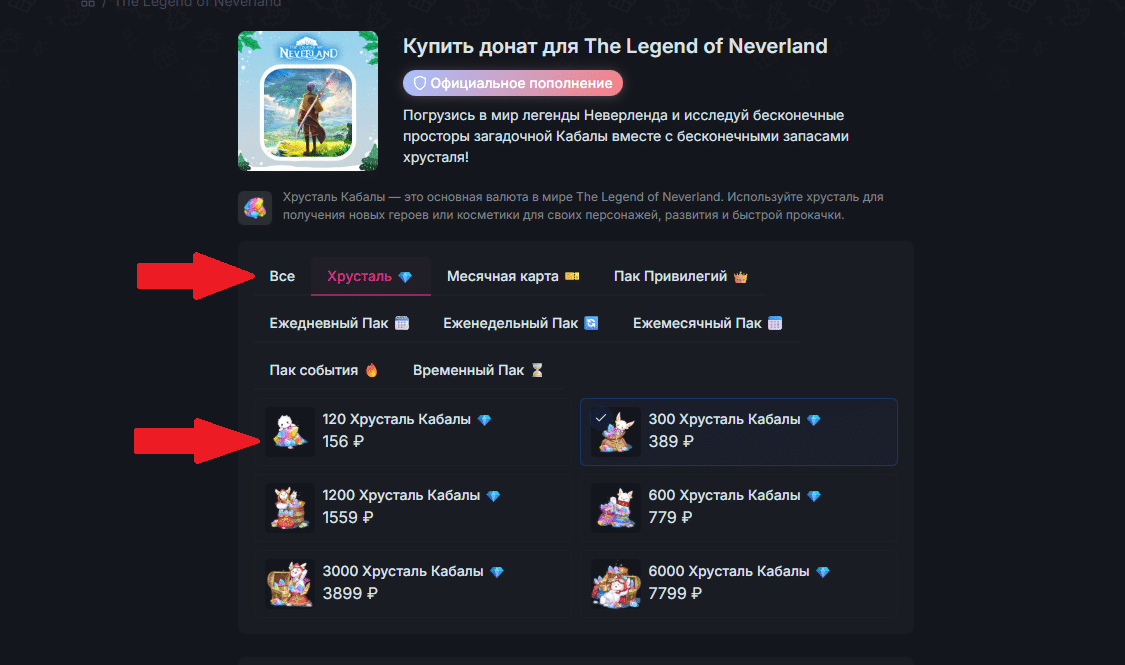Select the Месячная карта tab

513,276
